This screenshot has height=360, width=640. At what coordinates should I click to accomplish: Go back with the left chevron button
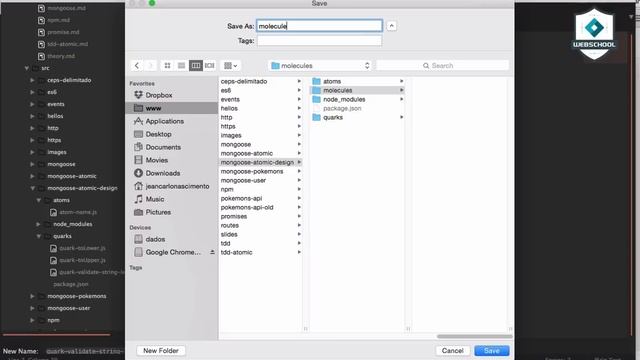(137, 65)
